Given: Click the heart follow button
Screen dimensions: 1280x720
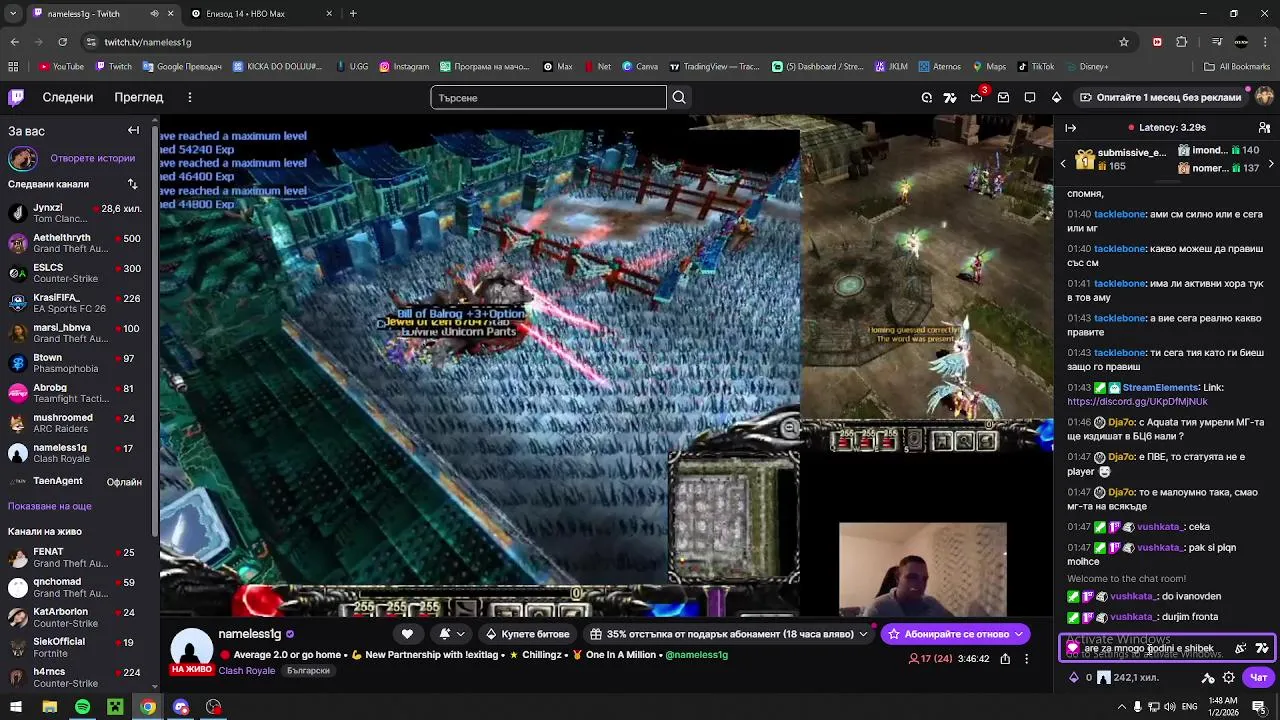Looking at the screenshot, I should (407, 634).
